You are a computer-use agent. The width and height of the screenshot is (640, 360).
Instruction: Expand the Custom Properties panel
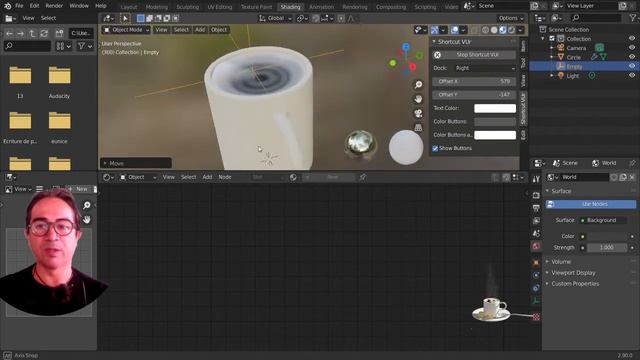(x=547, y=284)
